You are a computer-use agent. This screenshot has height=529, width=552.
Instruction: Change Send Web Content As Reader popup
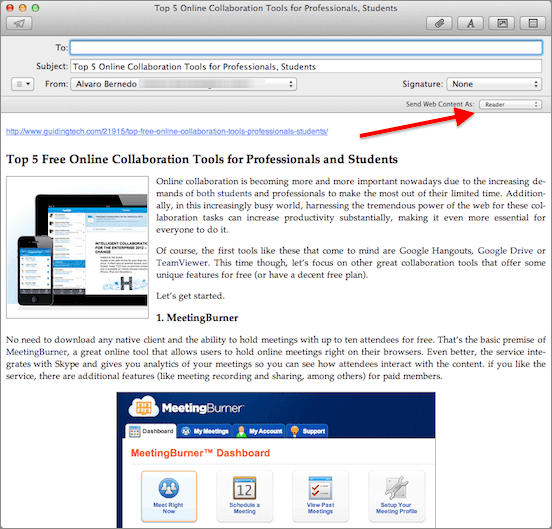click(510, 105)
